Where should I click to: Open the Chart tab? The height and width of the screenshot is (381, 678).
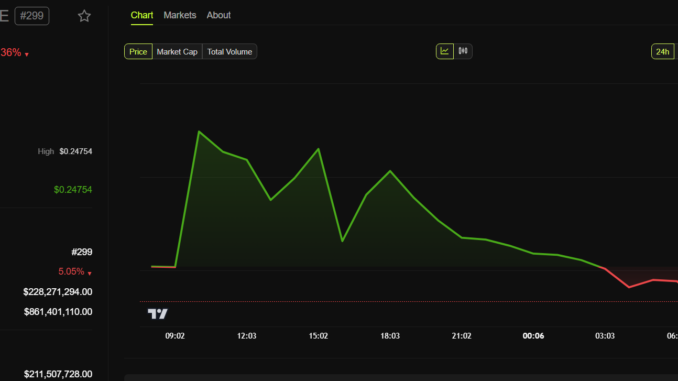point(142,15)
